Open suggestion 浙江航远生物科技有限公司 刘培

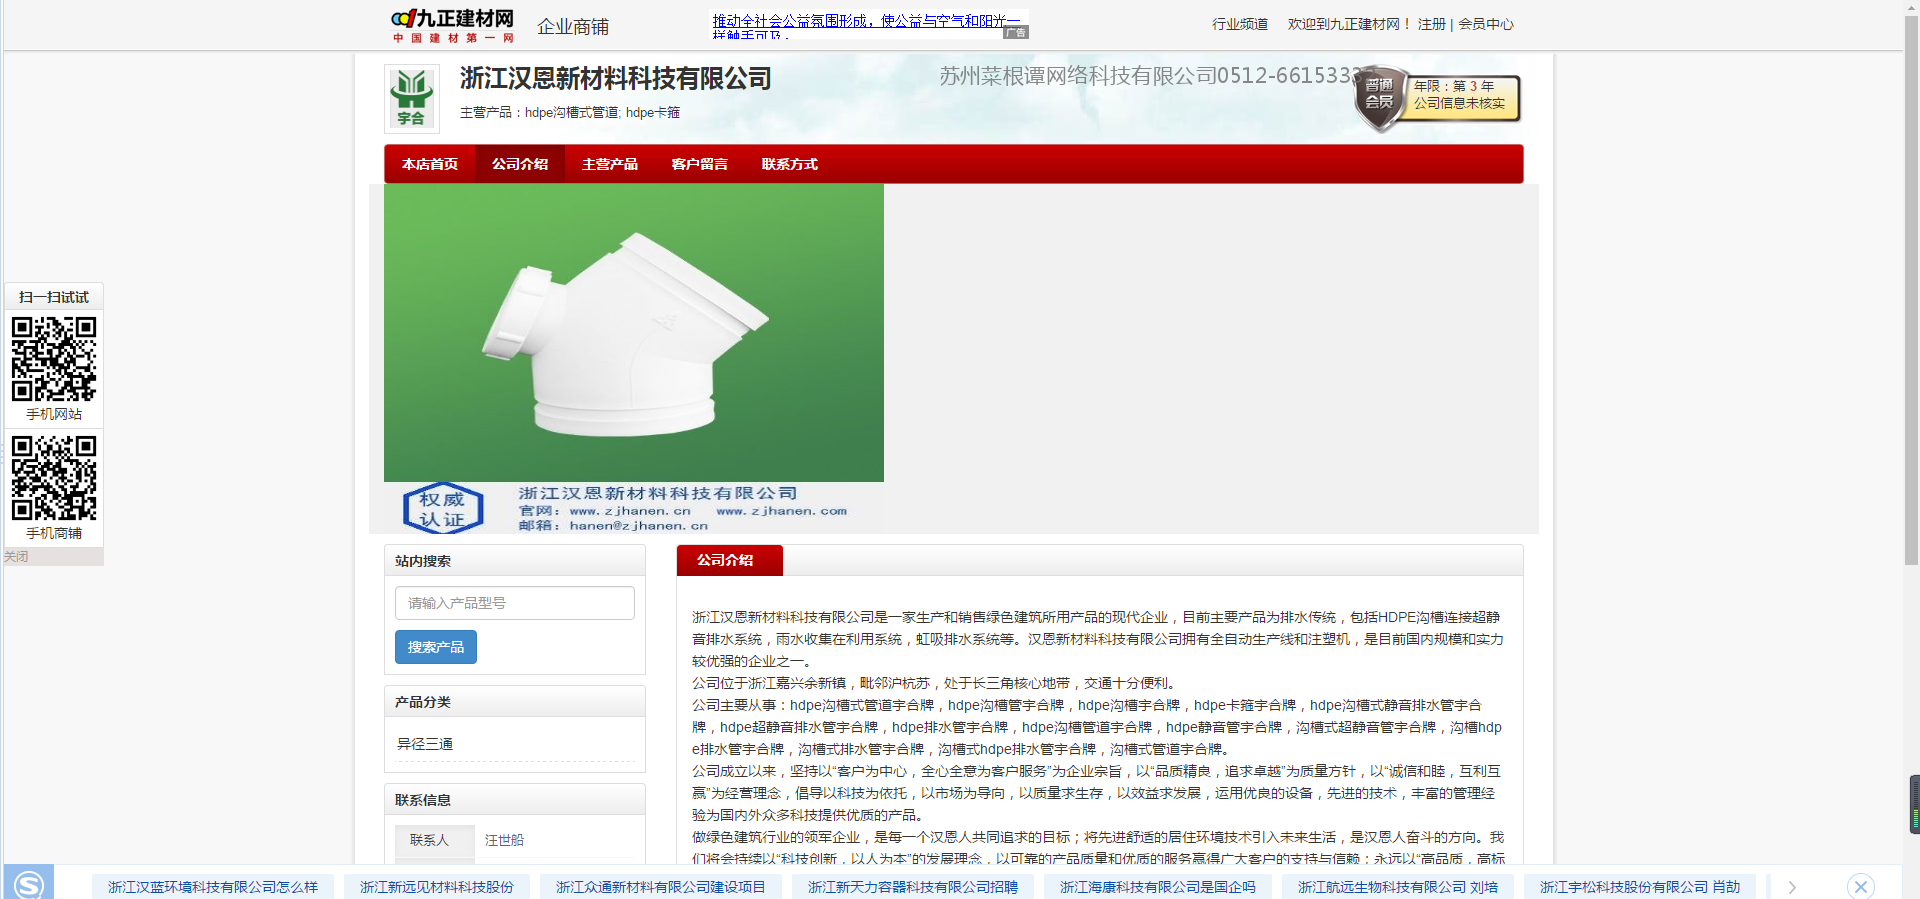click(x=1398, y=887)
